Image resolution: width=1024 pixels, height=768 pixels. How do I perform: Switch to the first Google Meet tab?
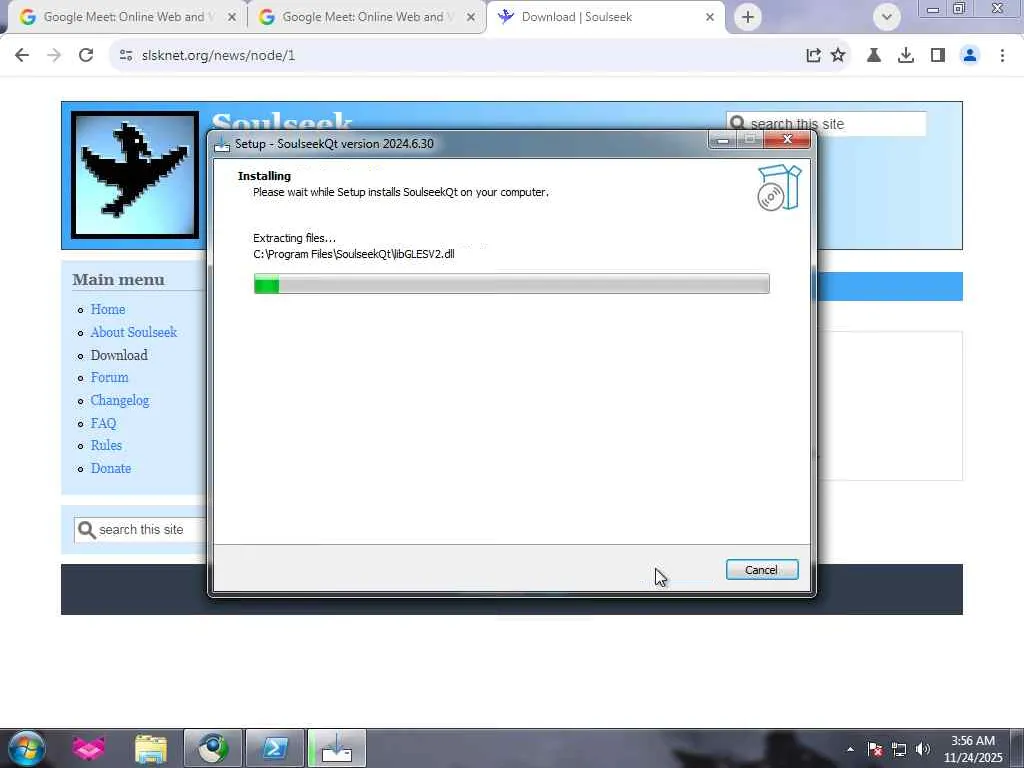[x=123, y=17]
